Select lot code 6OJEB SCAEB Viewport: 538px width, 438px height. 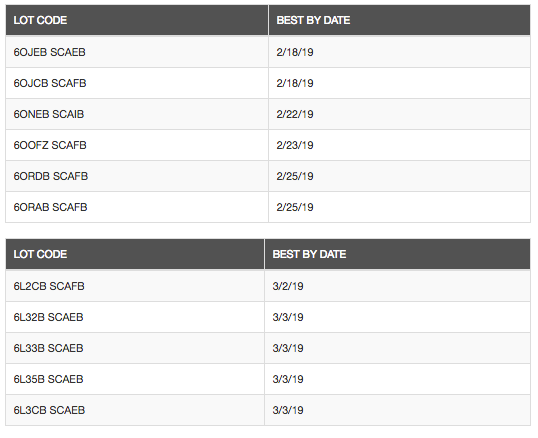tap(49, 52)
